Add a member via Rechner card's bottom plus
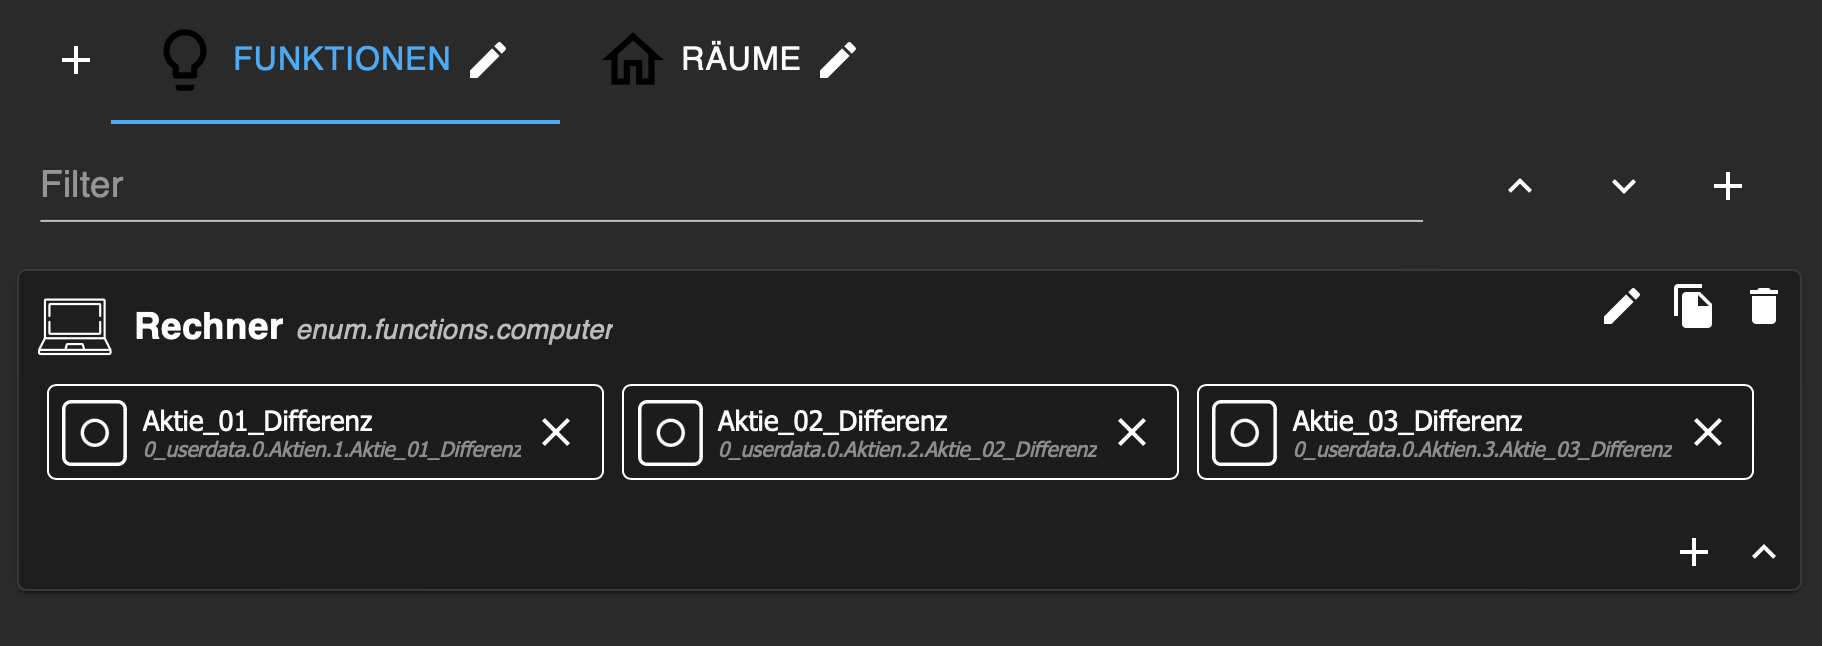Viewport: 1822px width, 646px height. pos(1694,552)
